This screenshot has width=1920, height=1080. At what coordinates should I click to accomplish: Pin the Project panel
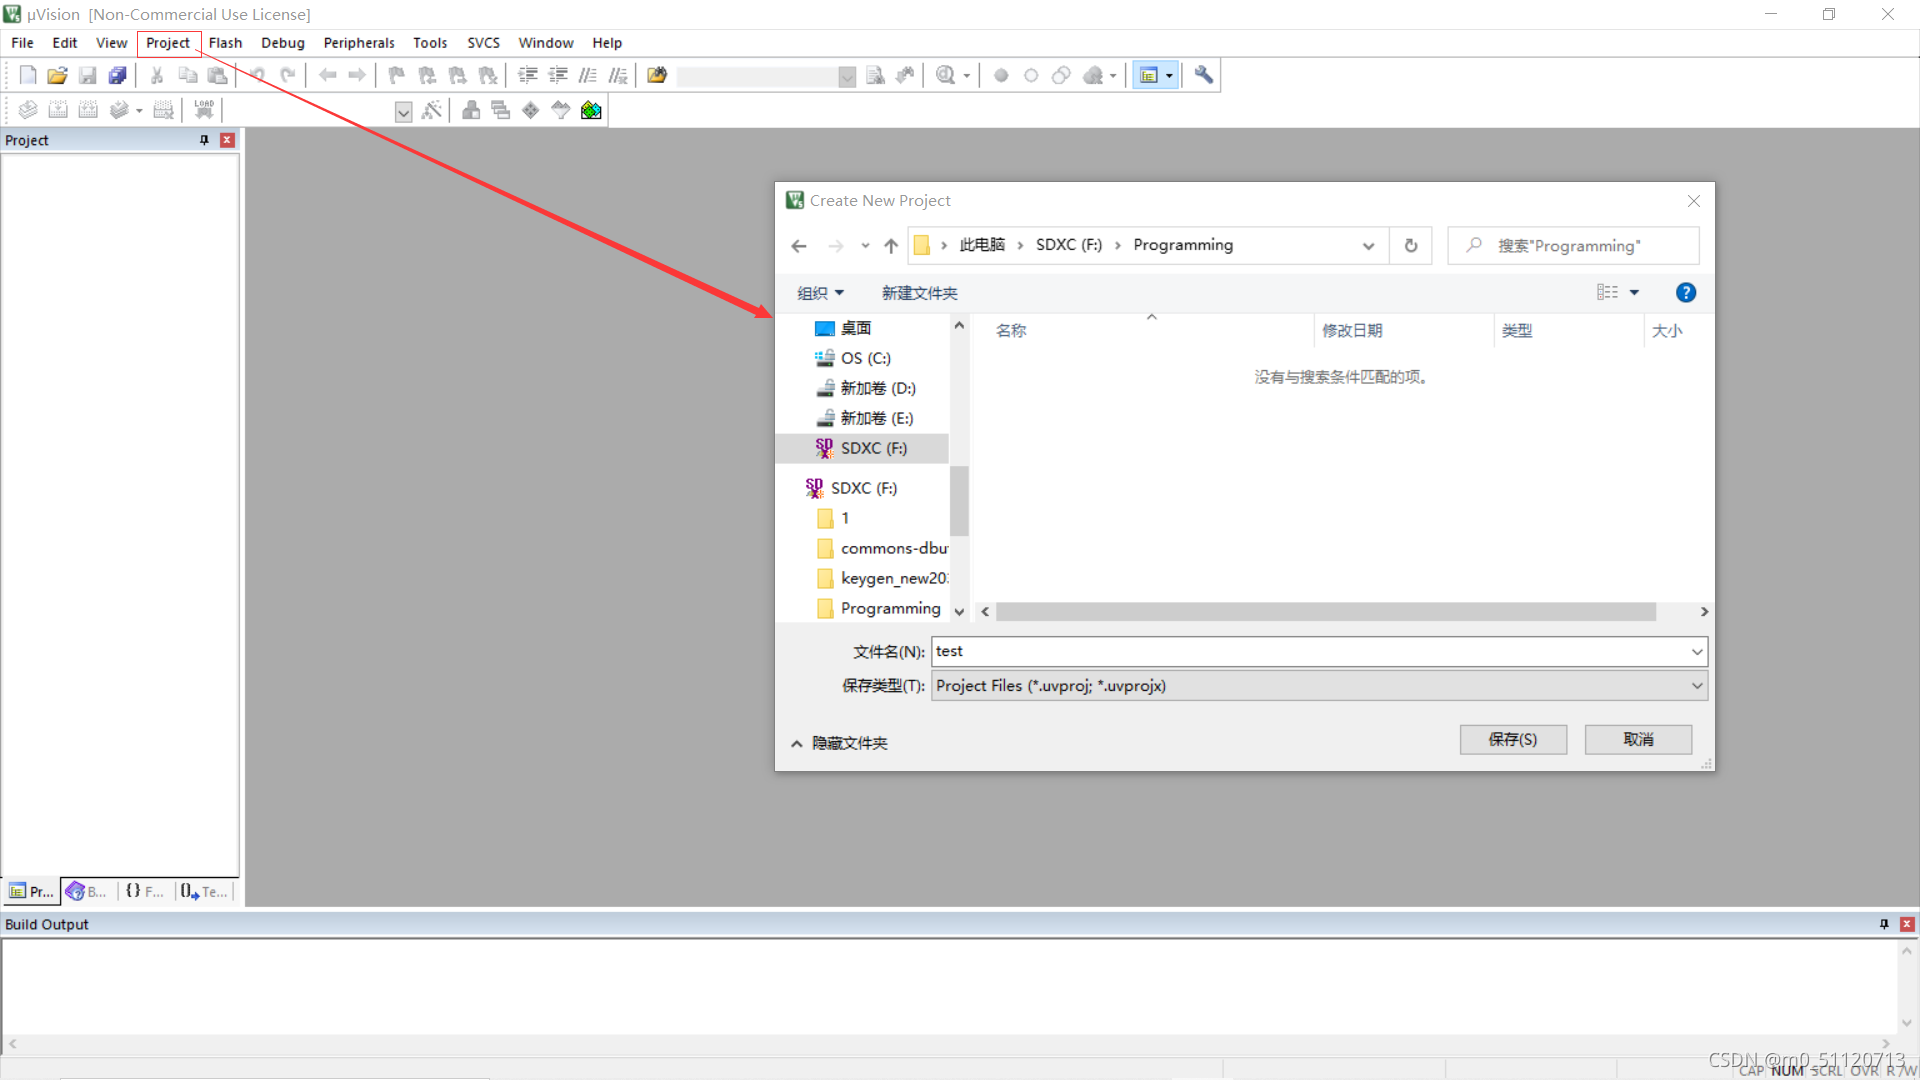[x=204, y=140]
